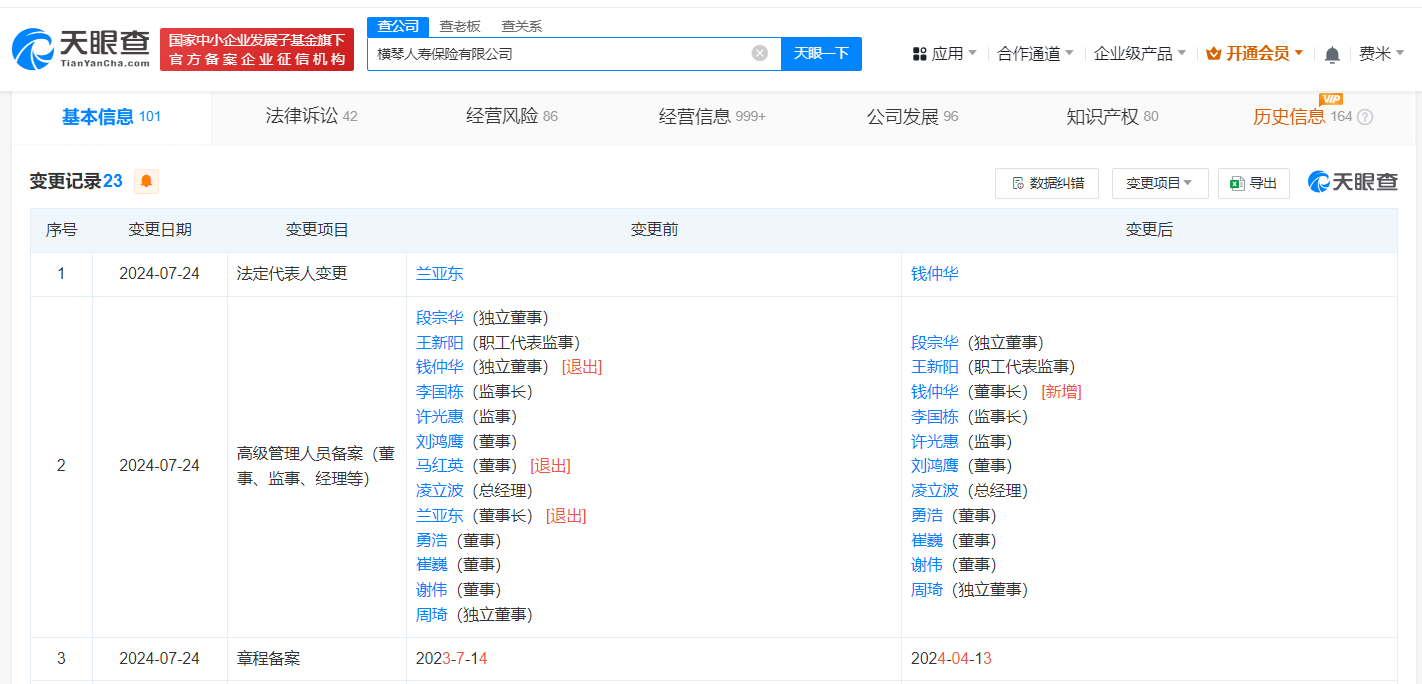Image resolution: width=1422 pixels, height=684 pixels.
Task: Click the 数据纠错 correction icon button
Action: [1046, 183]
